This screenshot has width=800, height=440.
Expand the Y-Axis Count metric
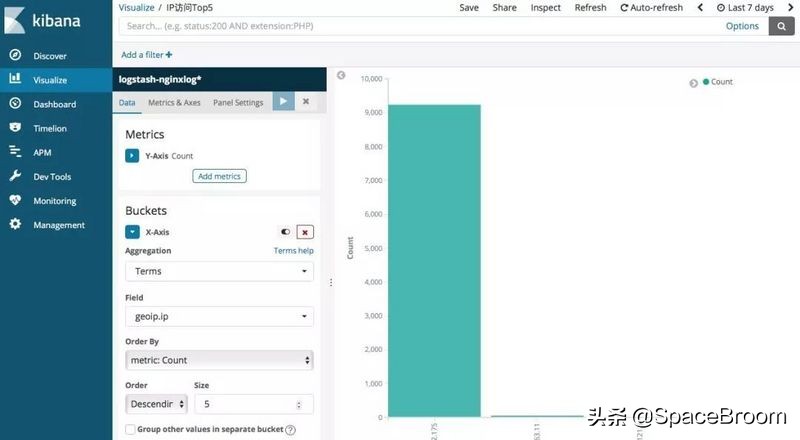(x=132, y=156)
